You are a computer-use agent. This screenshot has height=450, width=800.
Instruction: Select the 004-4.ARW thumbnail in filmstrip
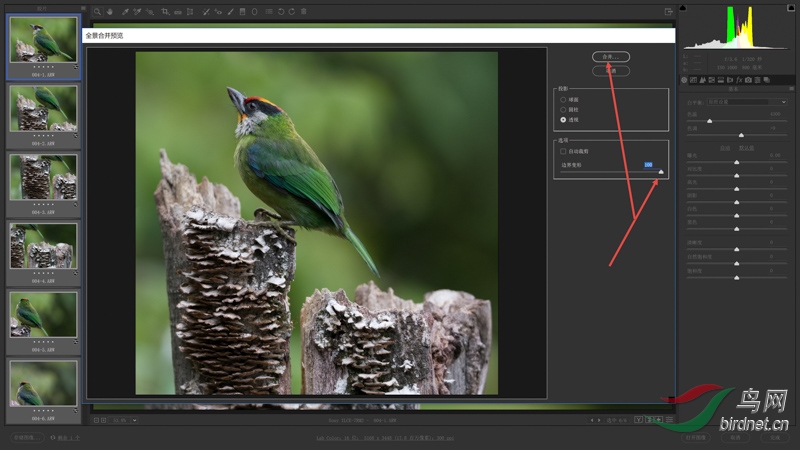point(43,245)
